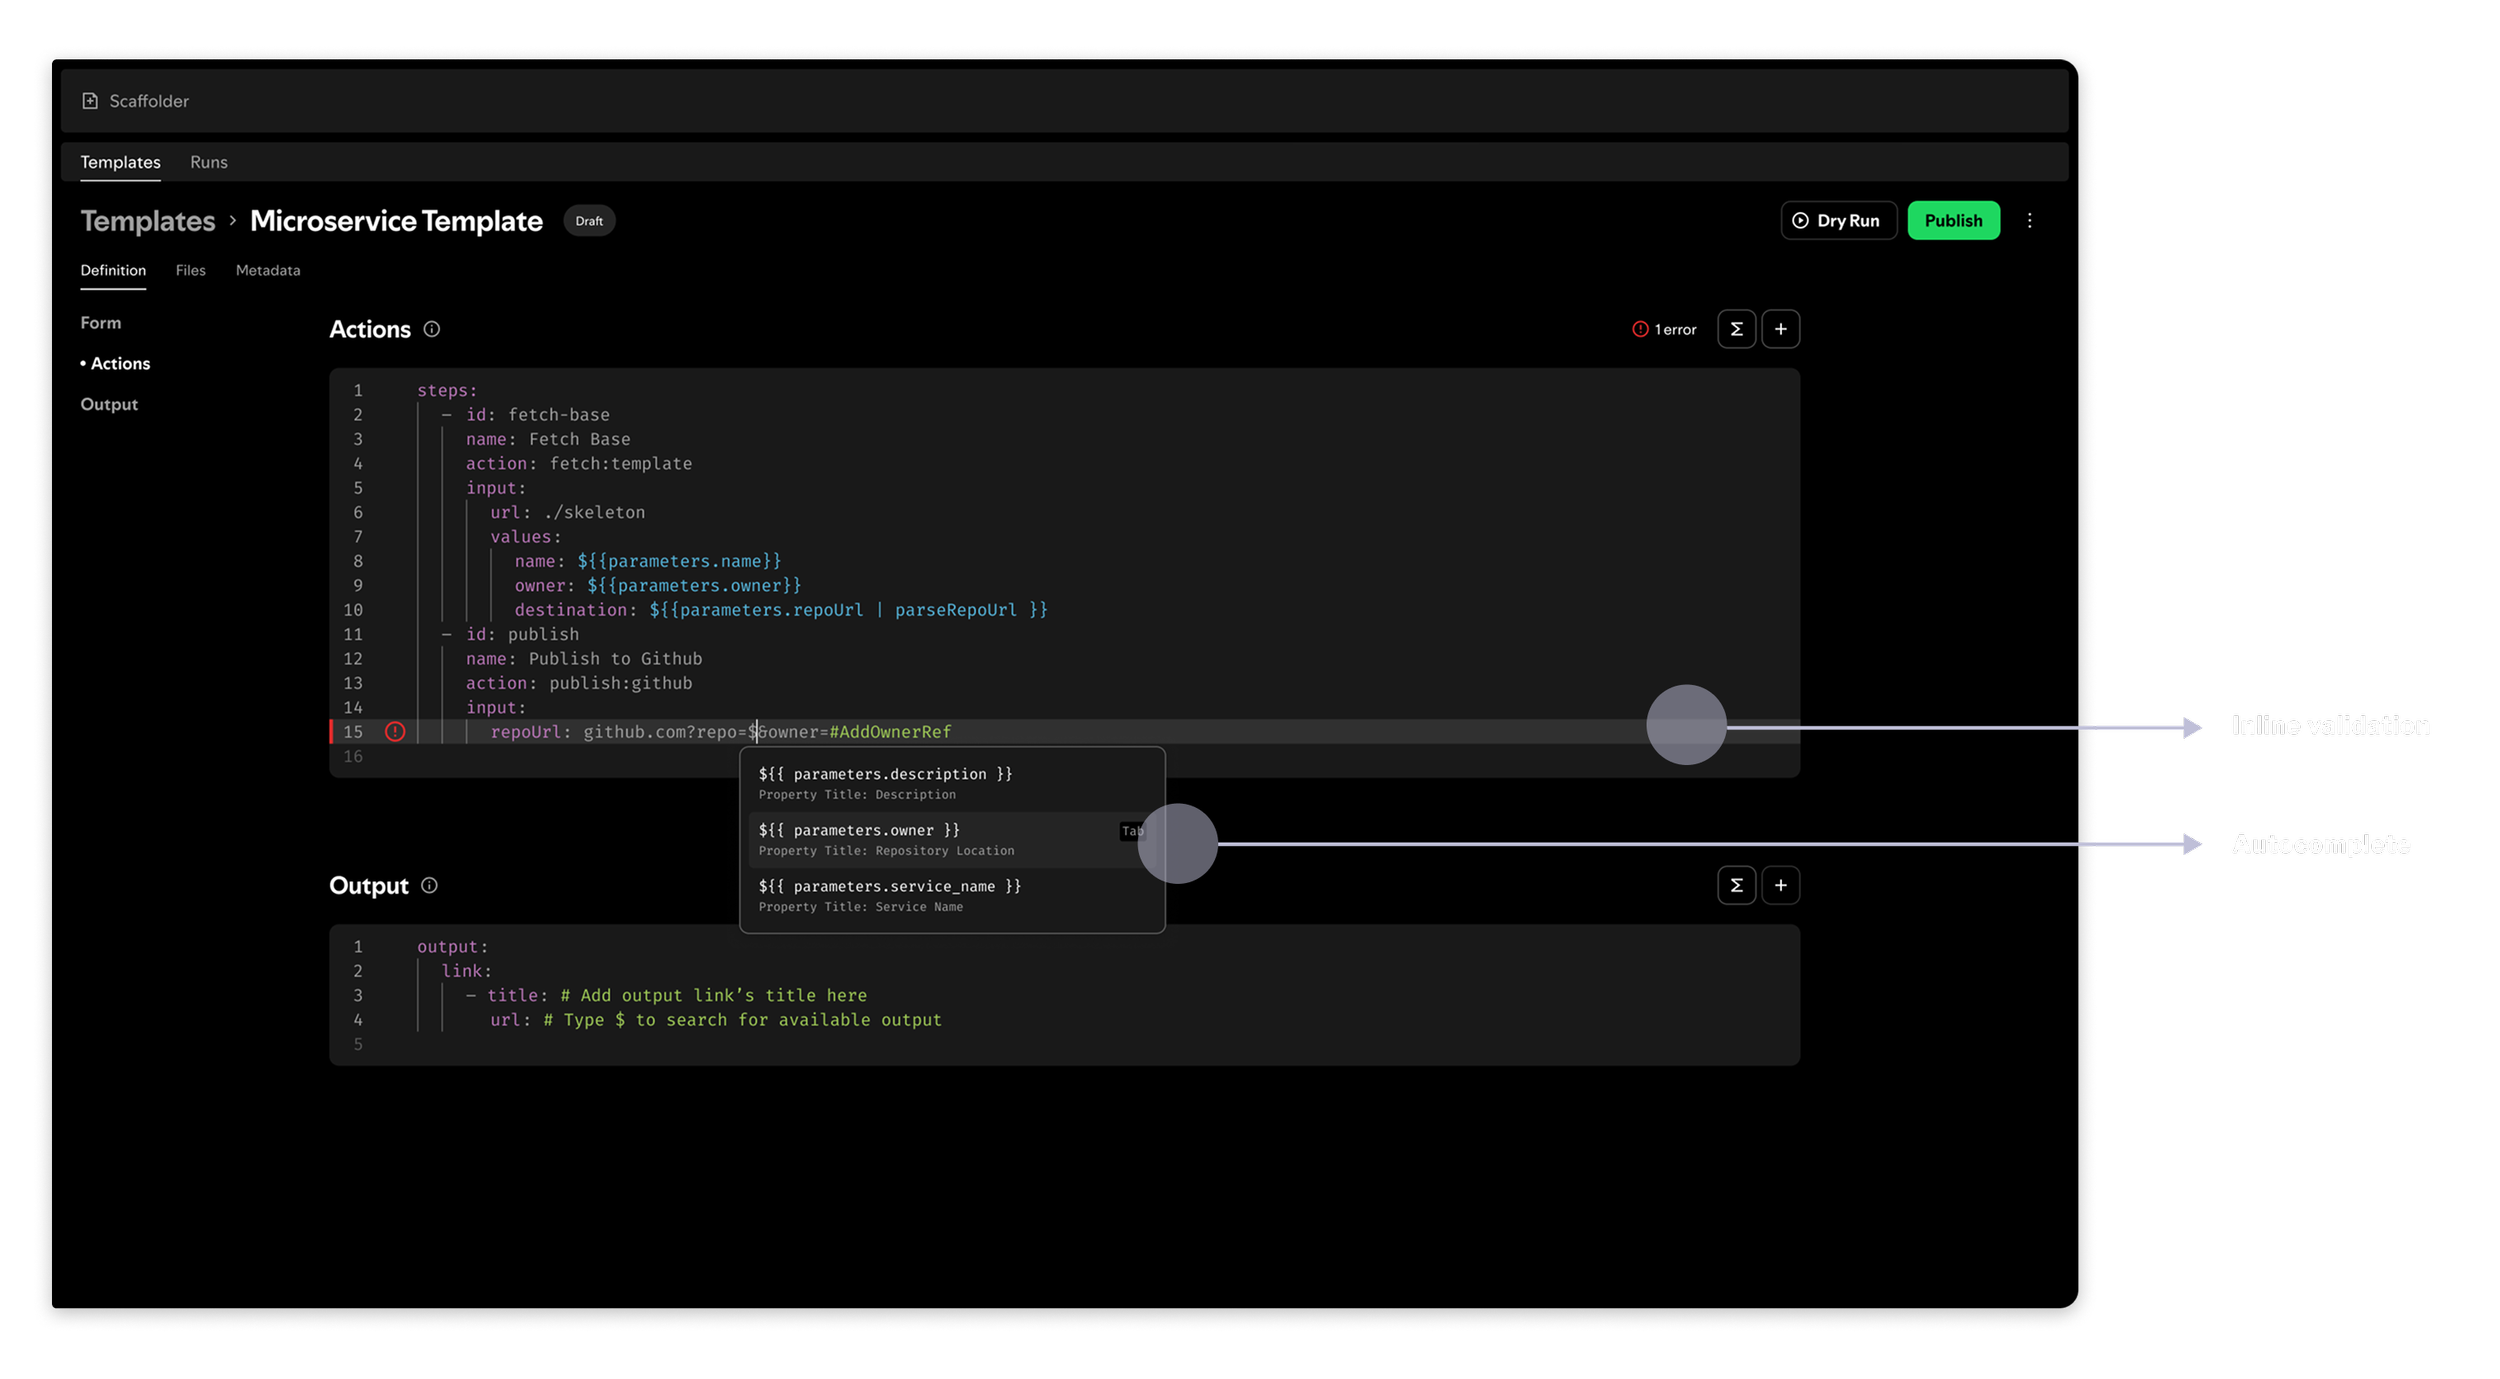
Task: Click 'name: Publish to Github' line
Action: click(583, 659)
